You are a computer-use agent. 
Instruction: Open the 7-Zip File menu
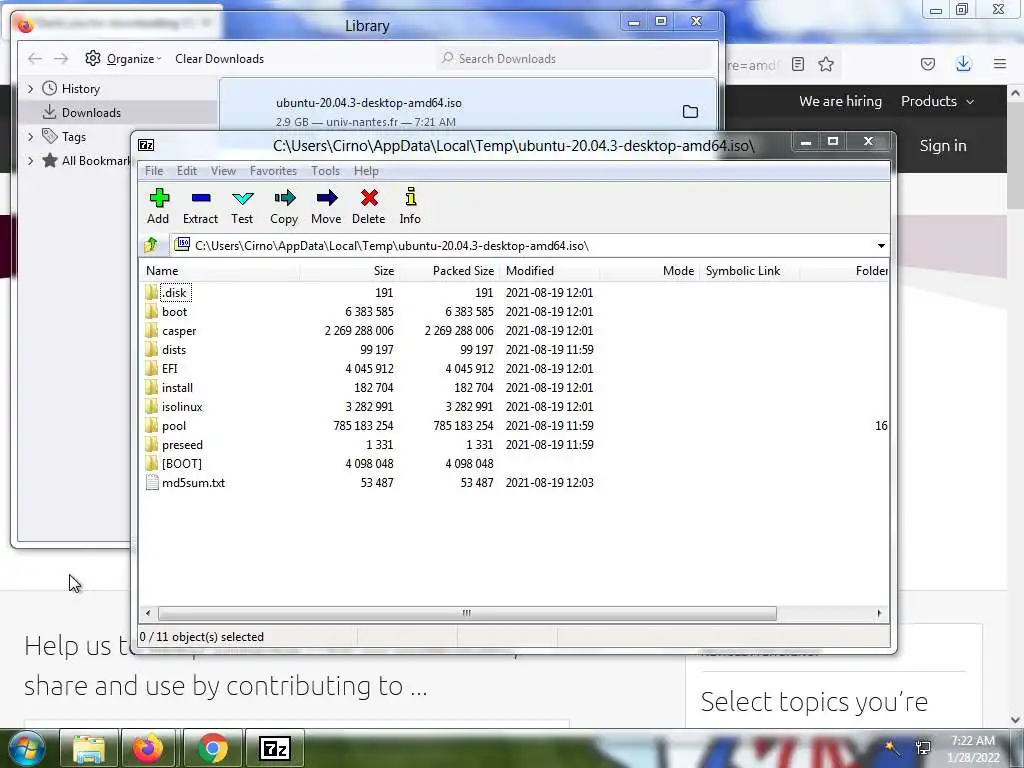[x=154, y=170]
